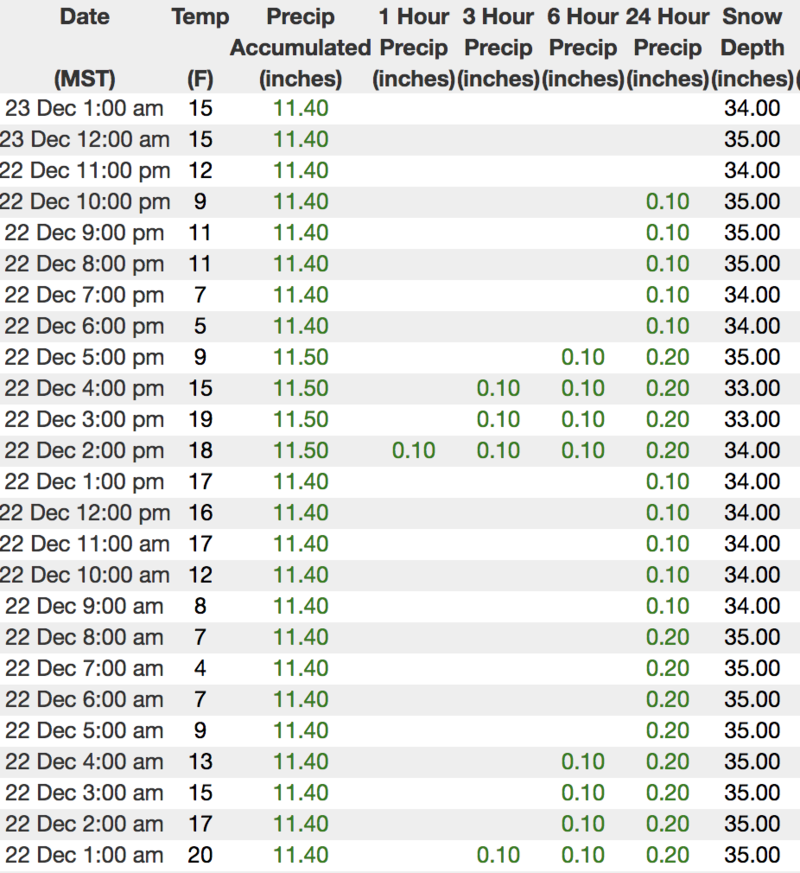Click the Precip Accumulated column header
This screenshot has width=800, height=873.
click(300, 47)
